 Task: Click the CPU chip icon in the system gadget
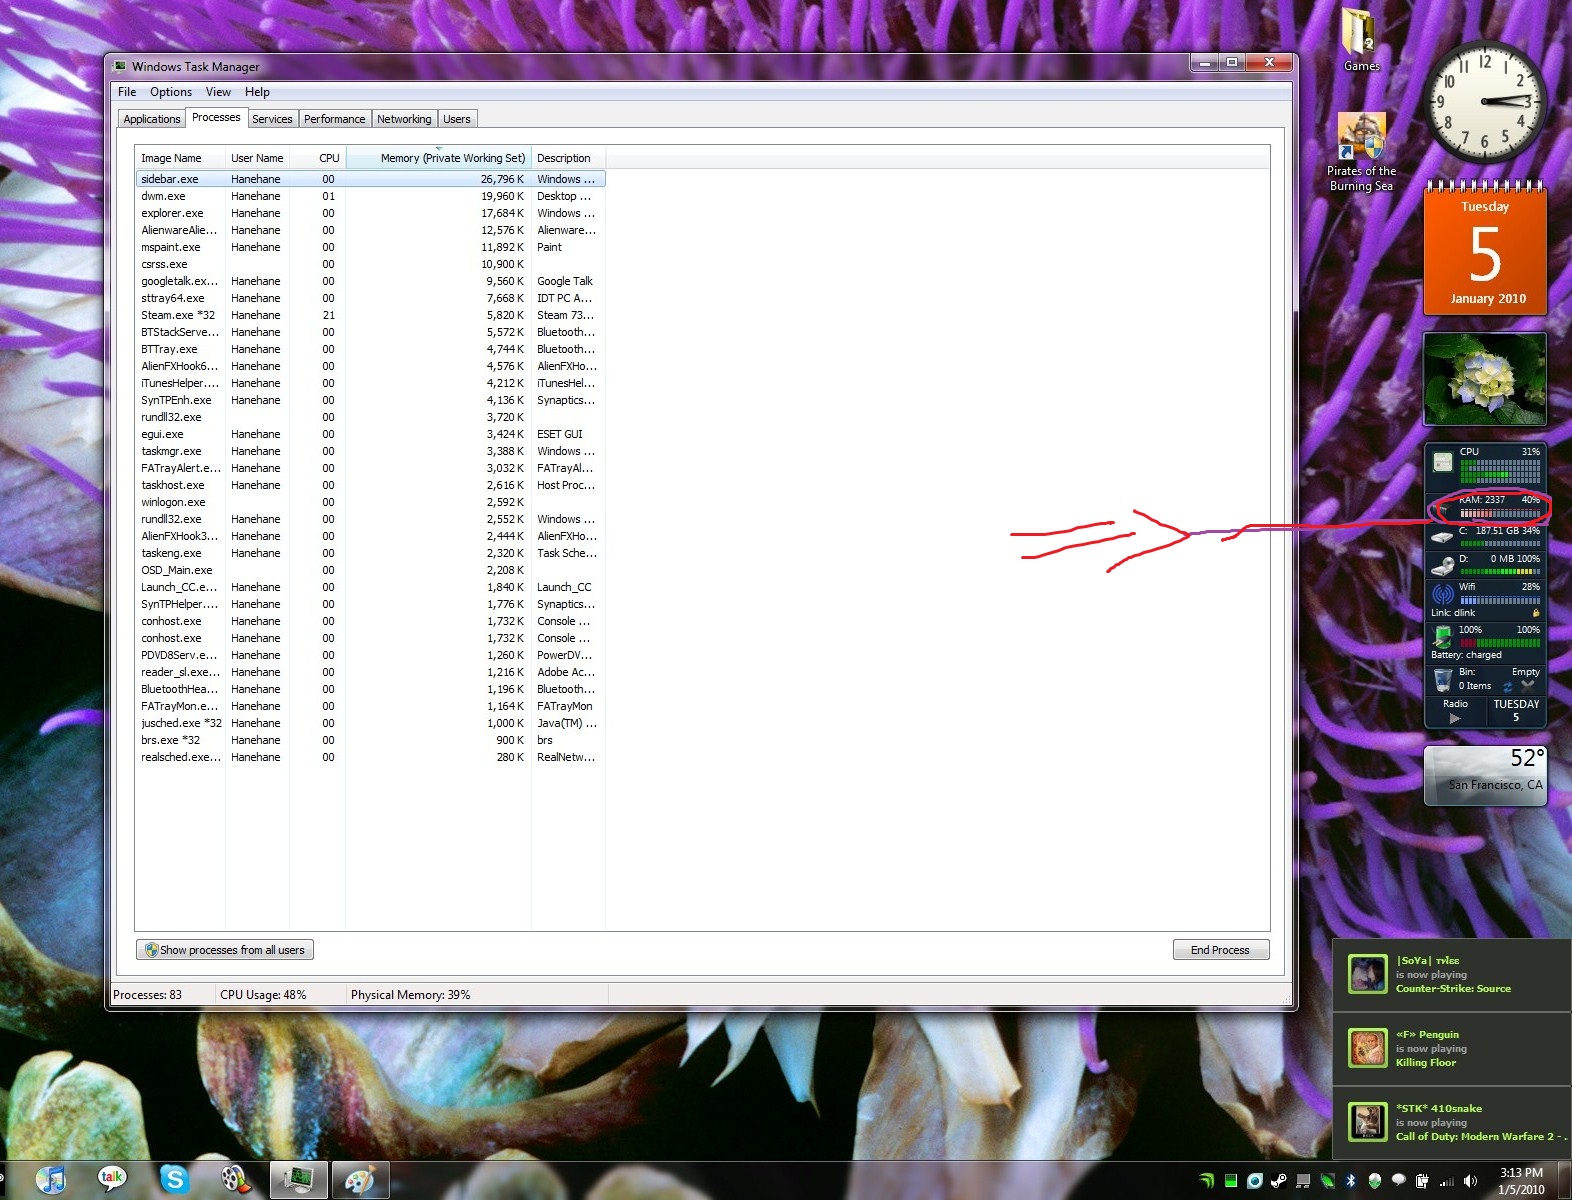coord(1443,462)
